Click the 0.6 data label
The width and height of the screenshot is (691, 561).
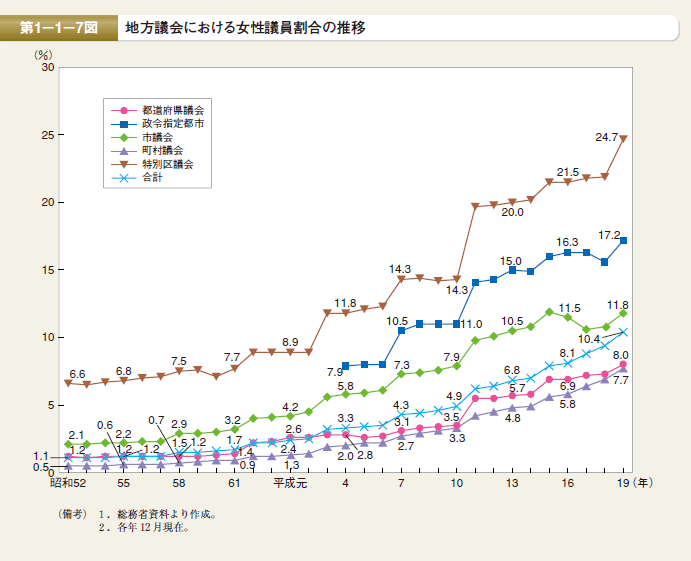[x=105, y=425]
